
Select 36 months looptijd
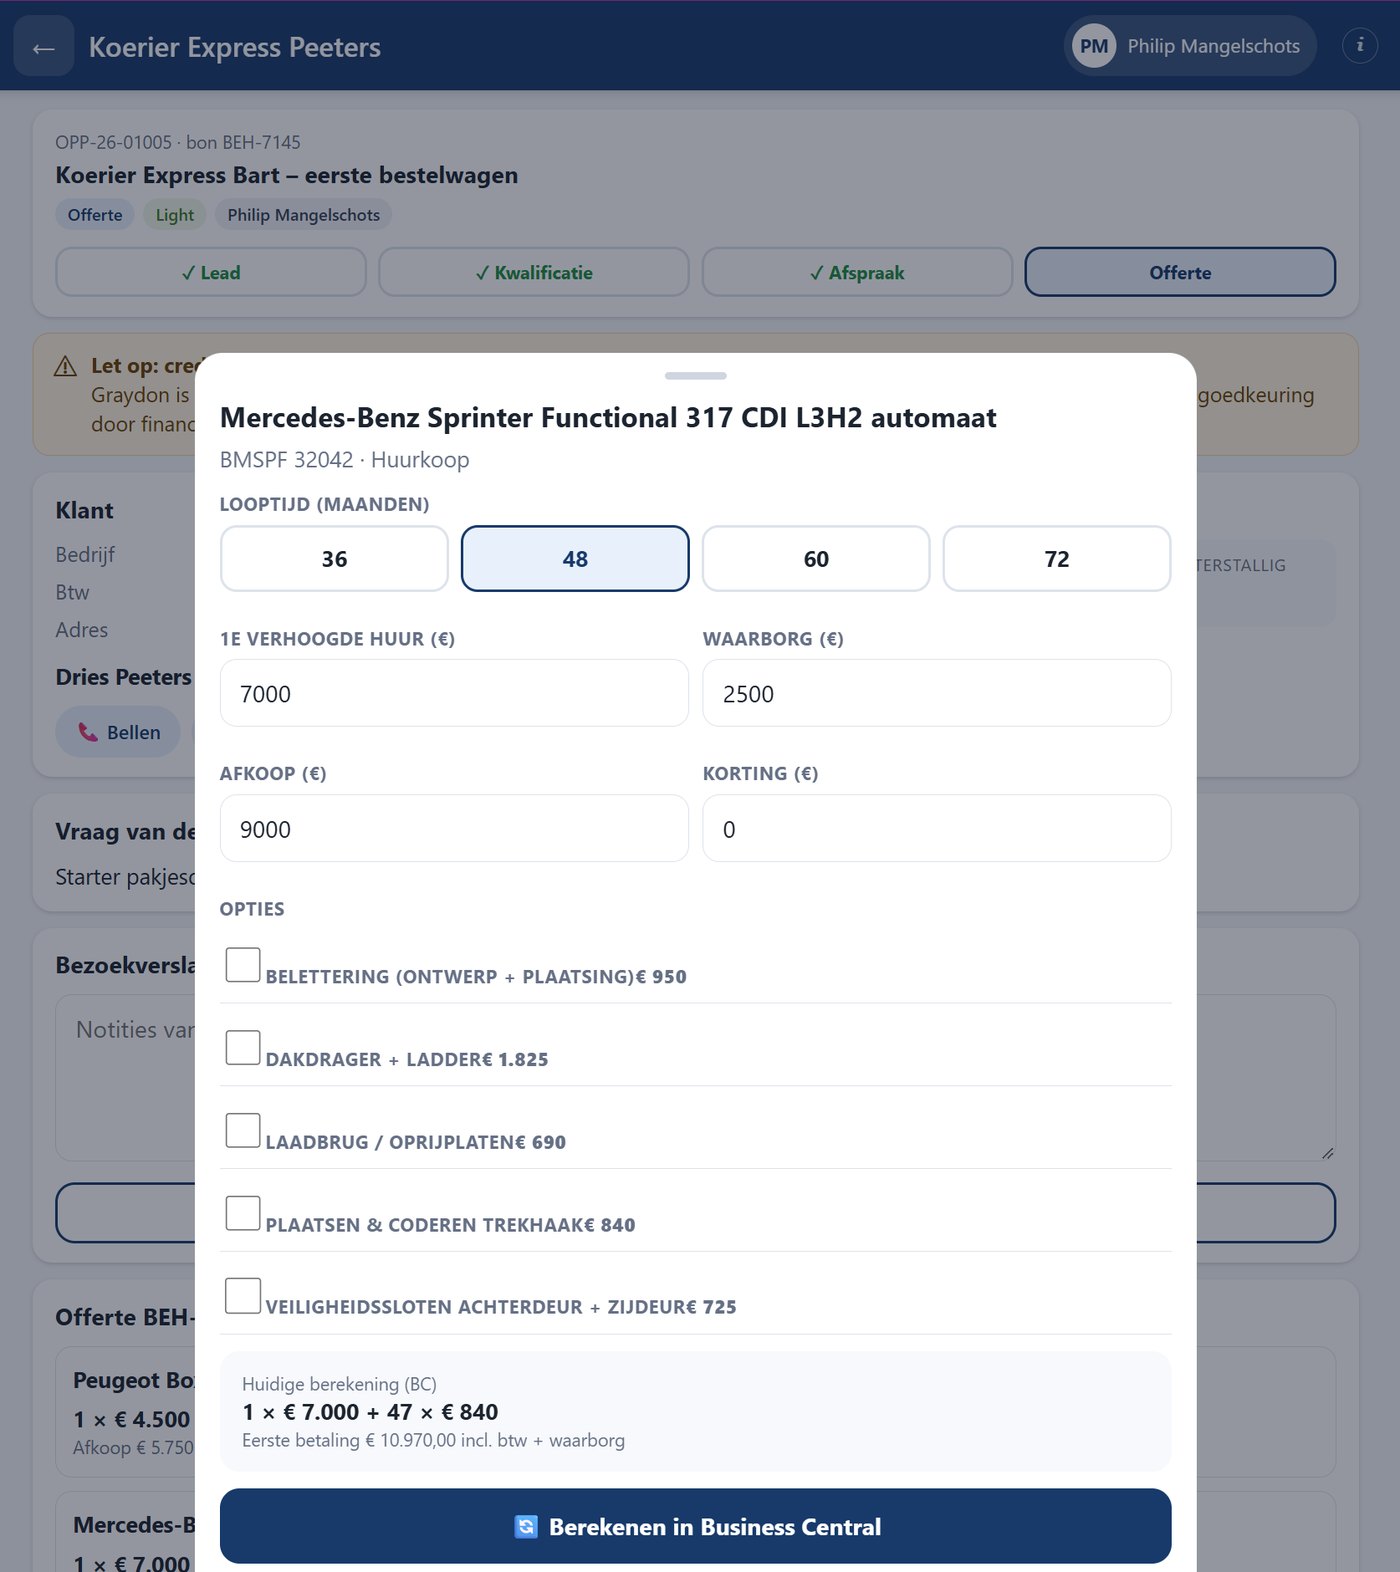coord(334,559)
